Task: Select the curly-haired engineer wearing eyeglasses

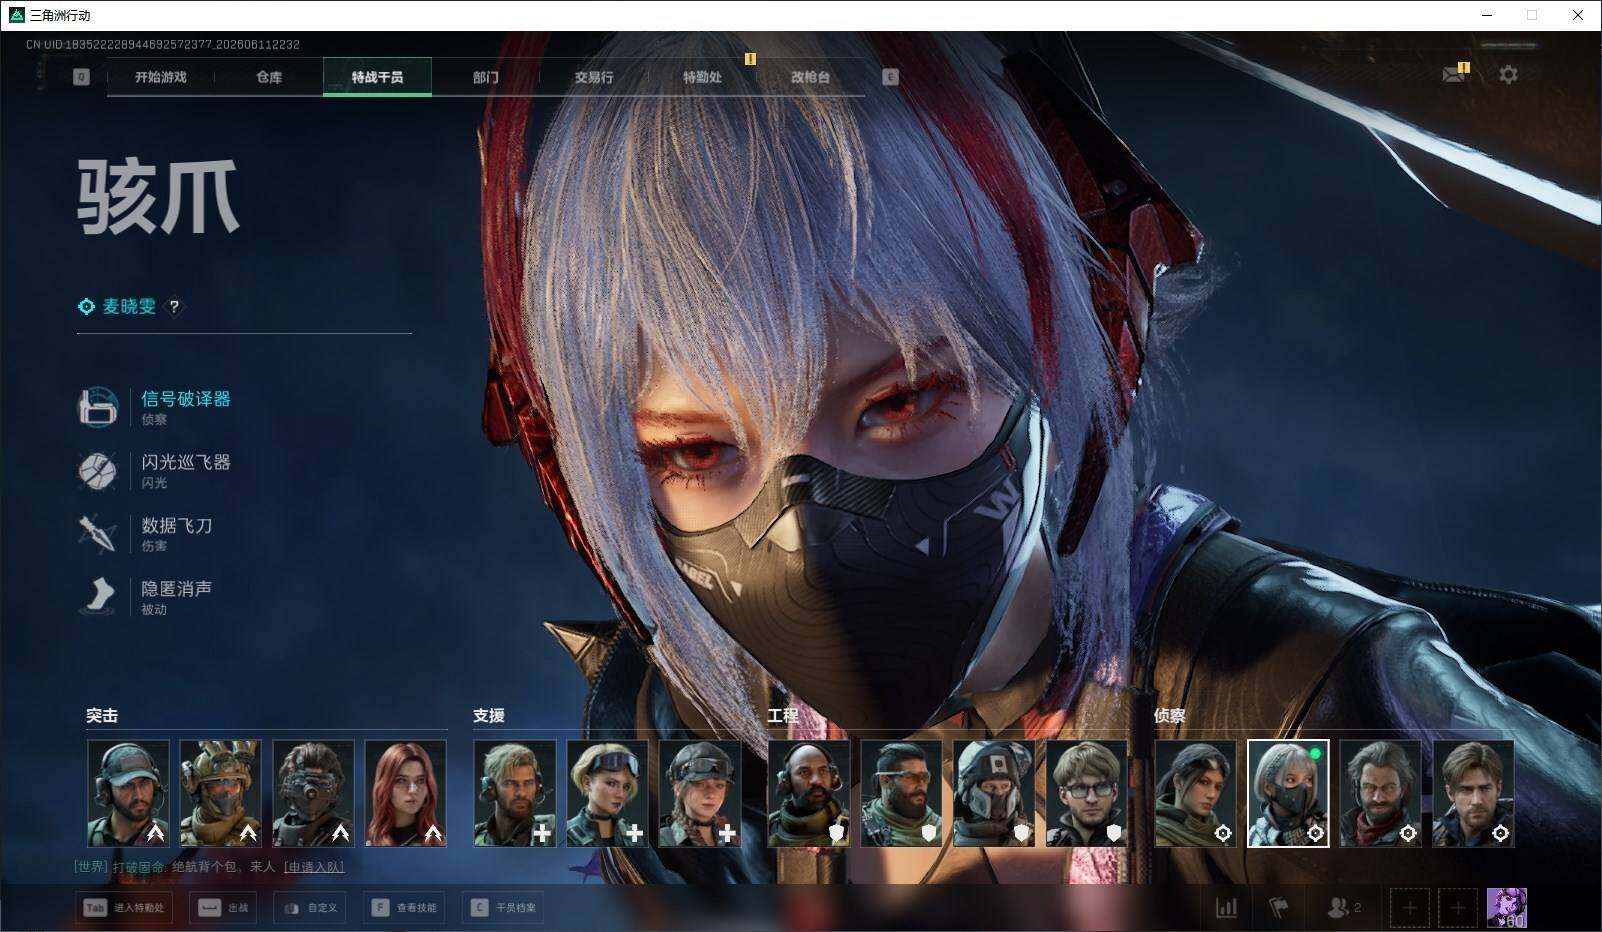Action: tap(1087, 793)
